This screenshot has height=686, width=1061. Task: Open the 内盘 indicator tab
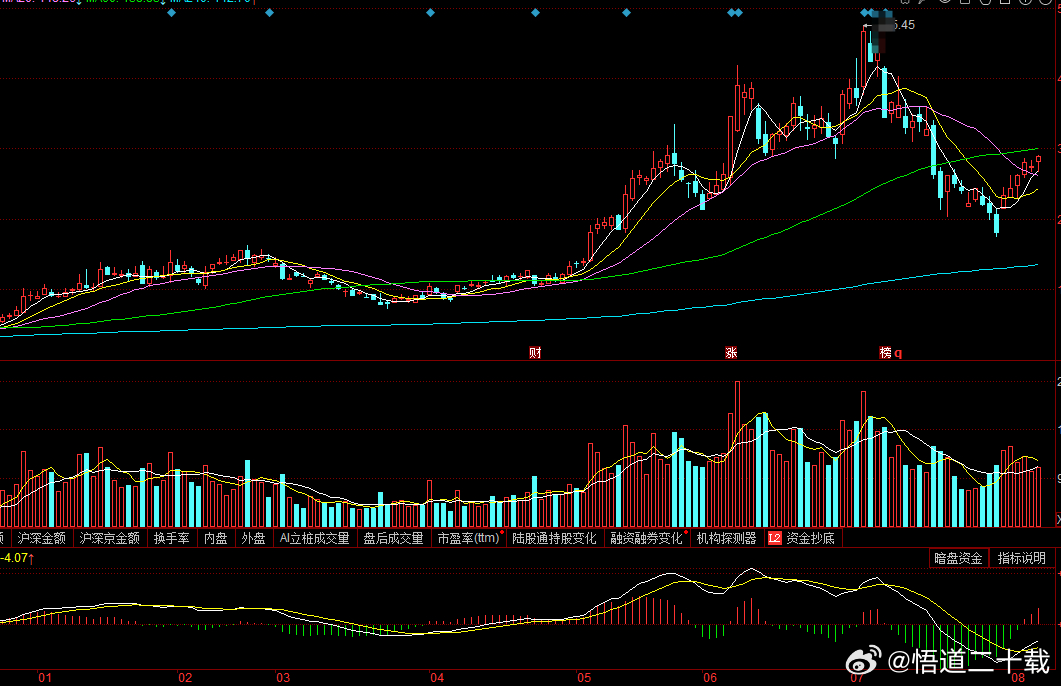pyautogui.click(x=215, y=538)
